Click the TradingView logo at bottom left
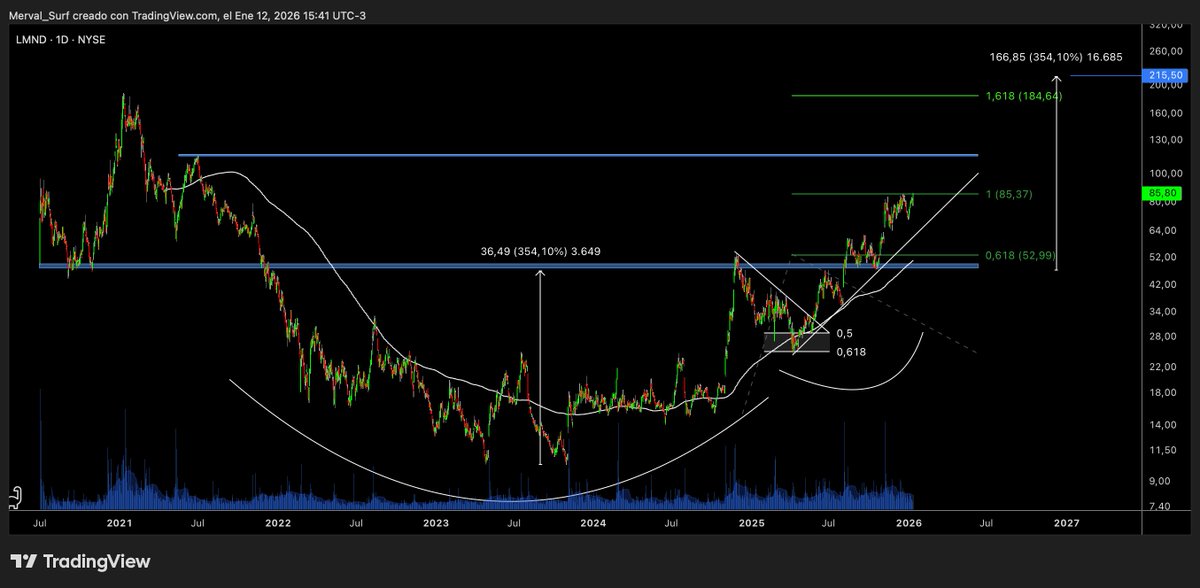 80,561
